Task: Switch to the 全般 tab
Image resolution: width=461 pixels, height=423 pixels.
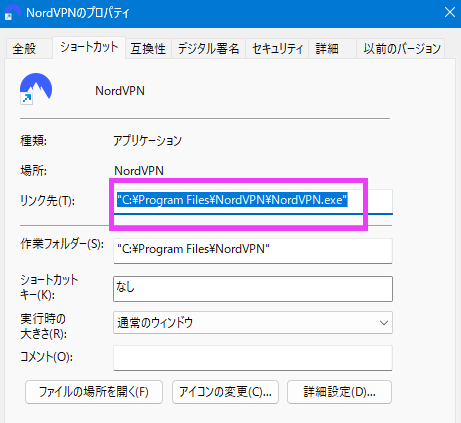Action: (29, 49)
